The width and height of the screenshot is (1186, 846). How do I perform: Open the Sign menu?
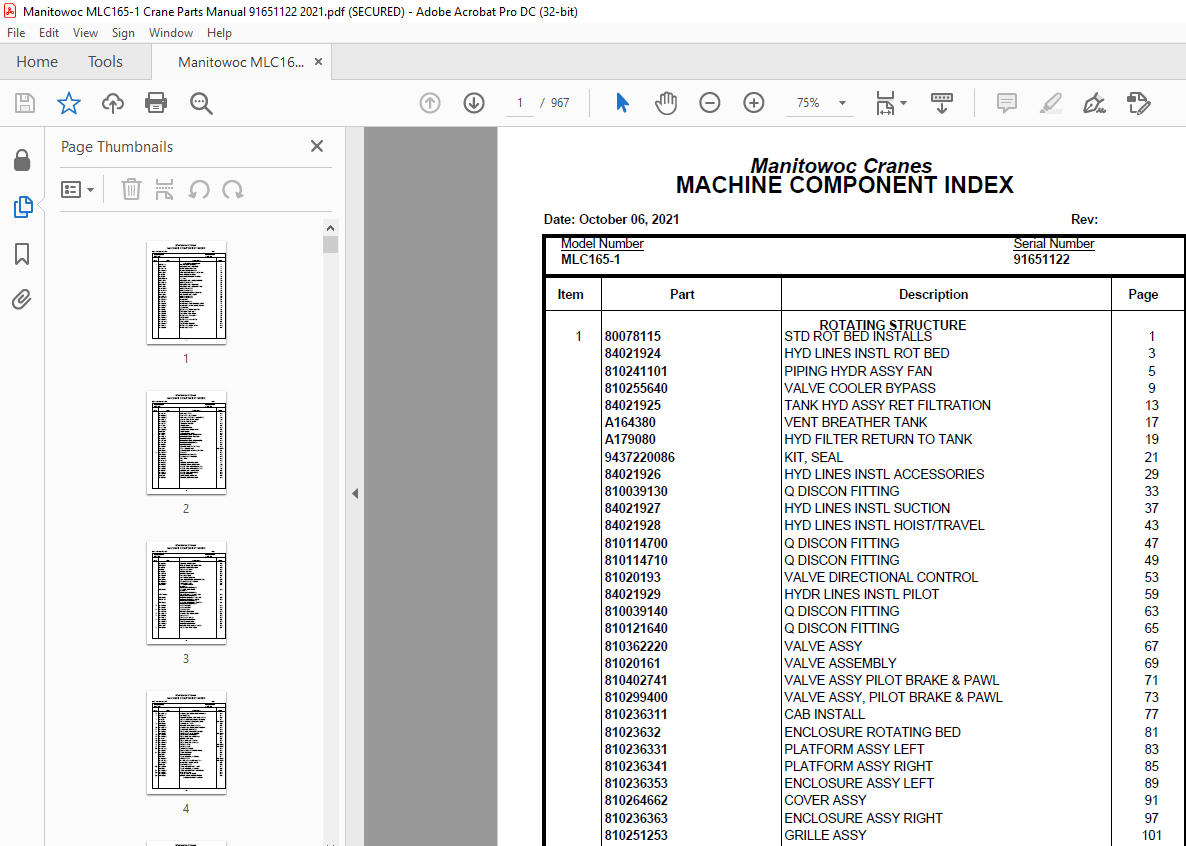point(123,33)
